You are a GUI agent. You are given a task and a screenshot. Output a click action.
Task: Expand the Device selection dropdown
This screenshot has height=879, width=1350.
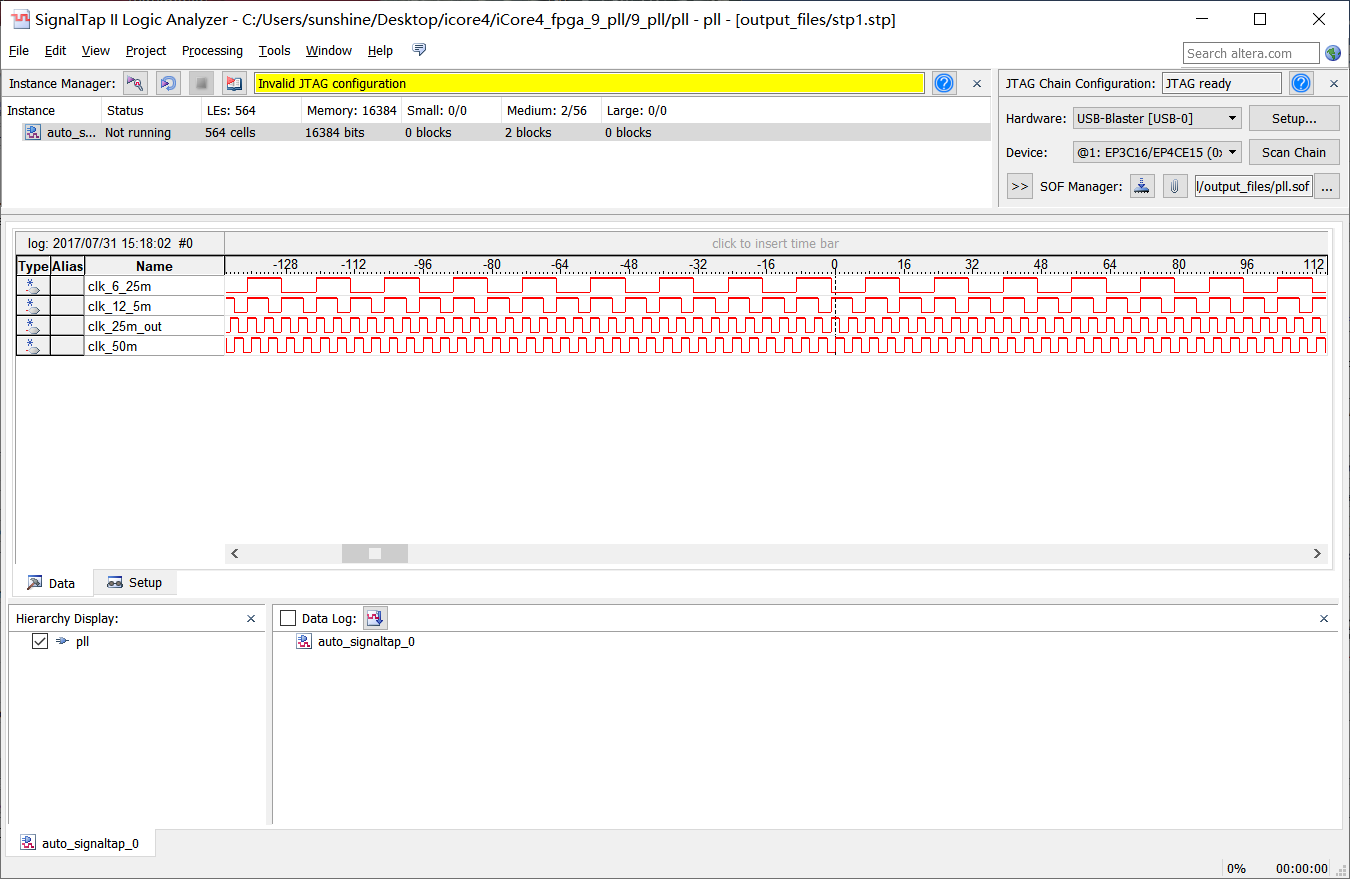click(x=1157, y=152)
